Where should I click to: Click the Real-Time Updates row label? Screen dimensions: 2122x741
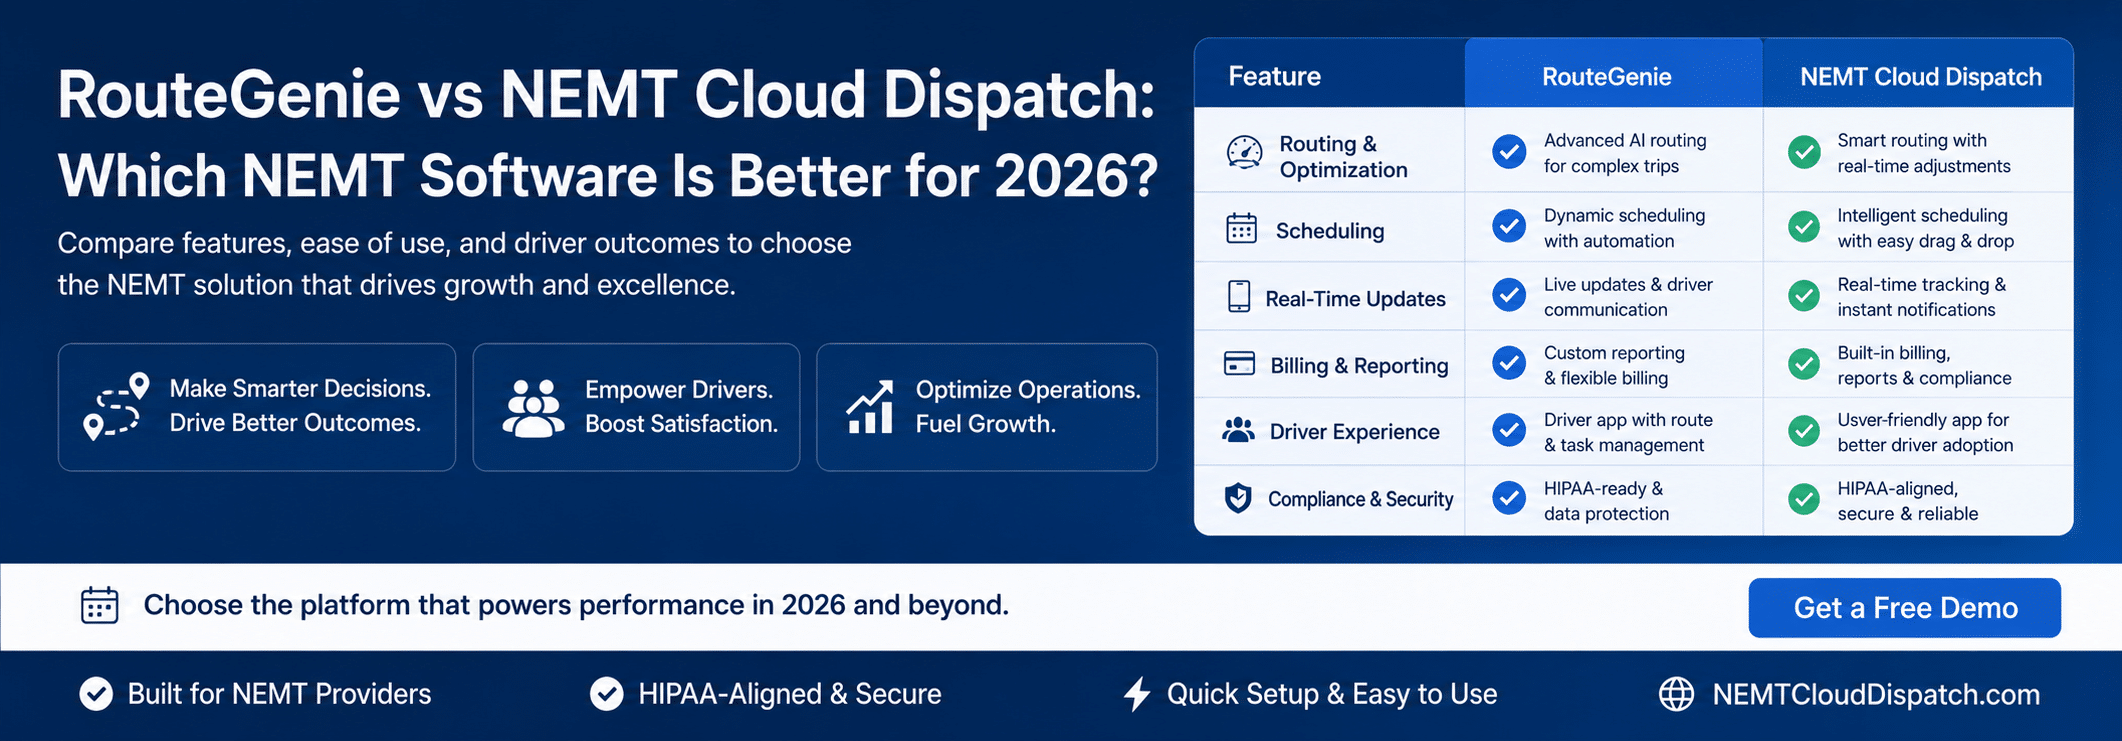(1355, 298)
